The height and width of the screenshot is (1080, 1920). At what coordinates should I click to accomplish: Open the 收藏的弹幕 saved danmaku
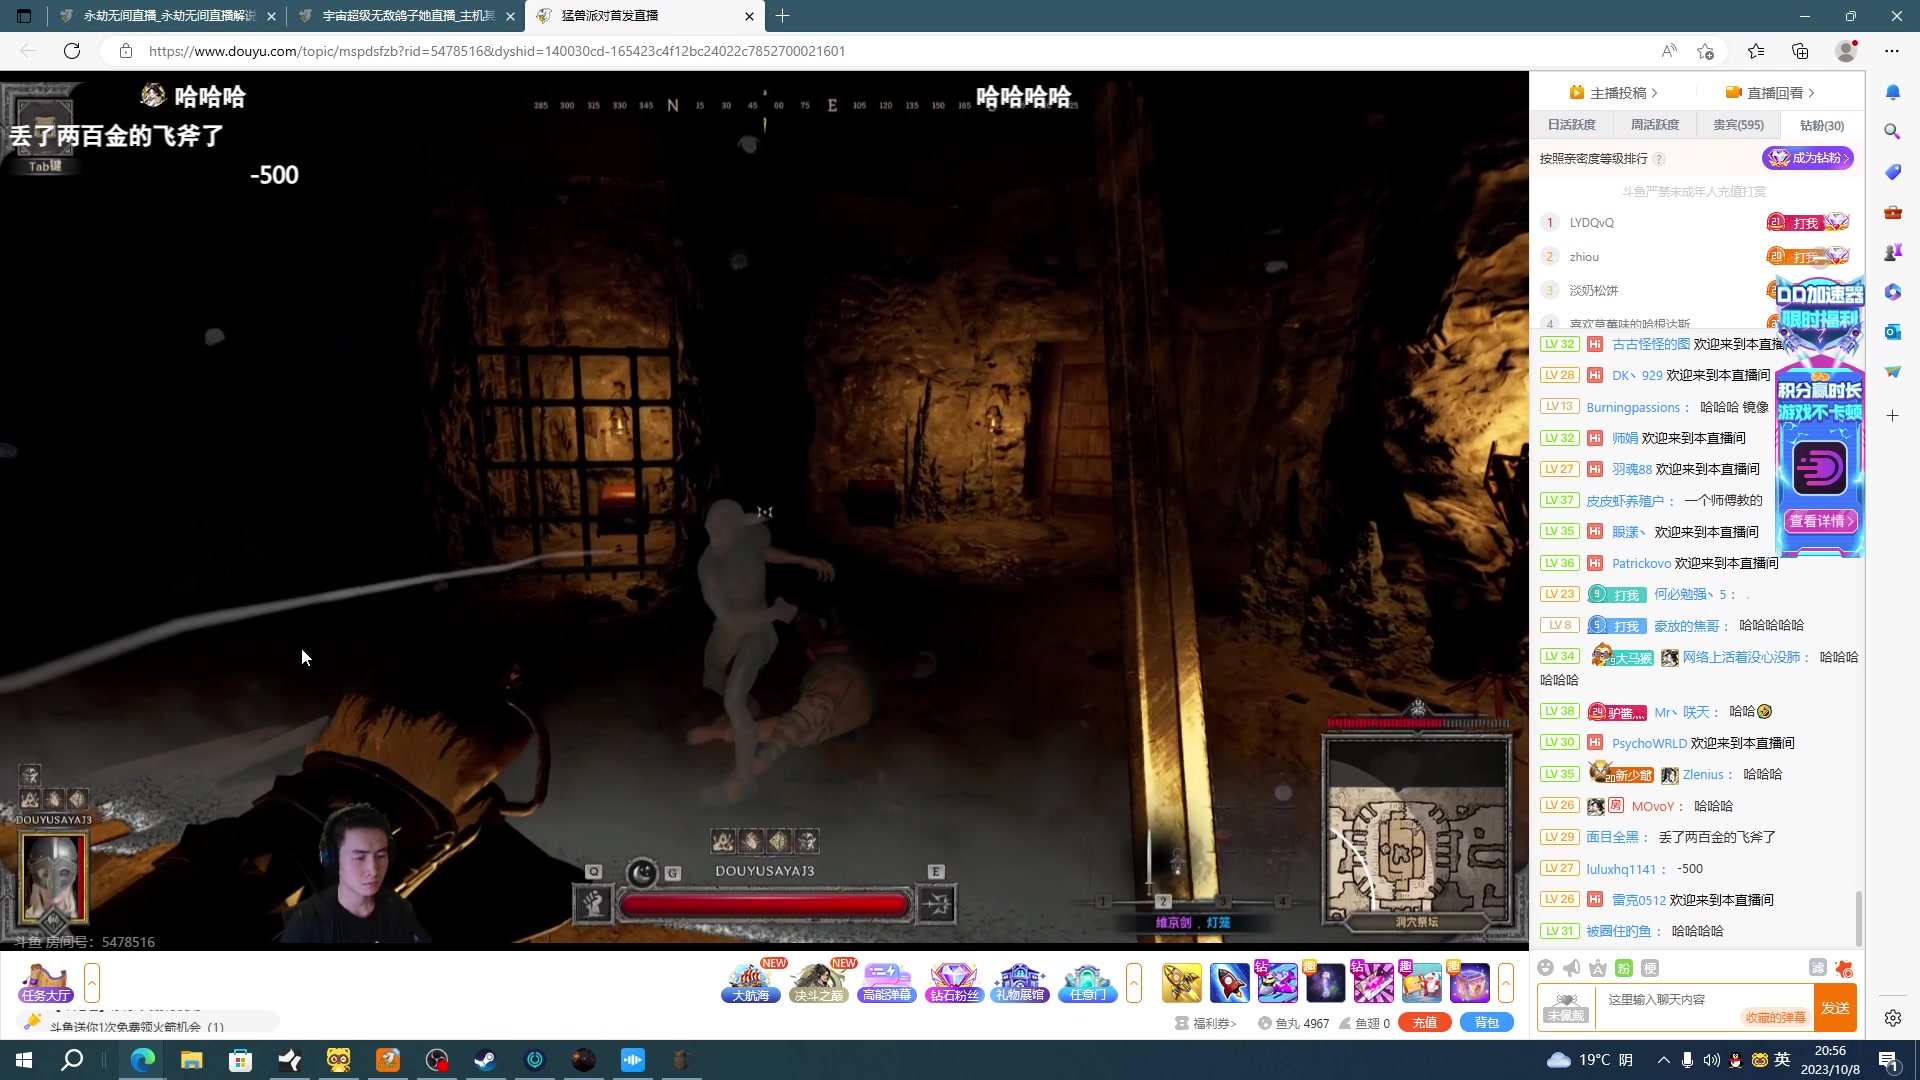tap(1775, 1017)
